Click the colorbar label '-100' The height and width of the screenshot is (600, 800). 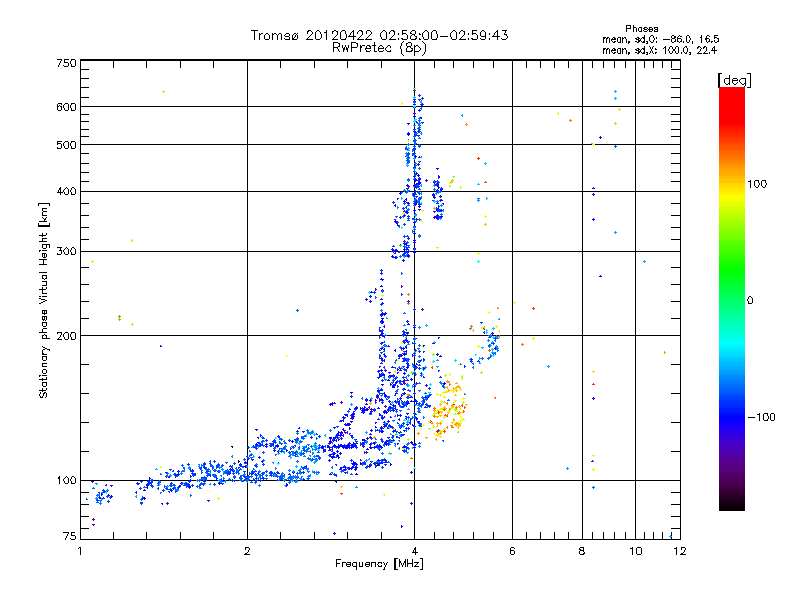coord(762,417)
